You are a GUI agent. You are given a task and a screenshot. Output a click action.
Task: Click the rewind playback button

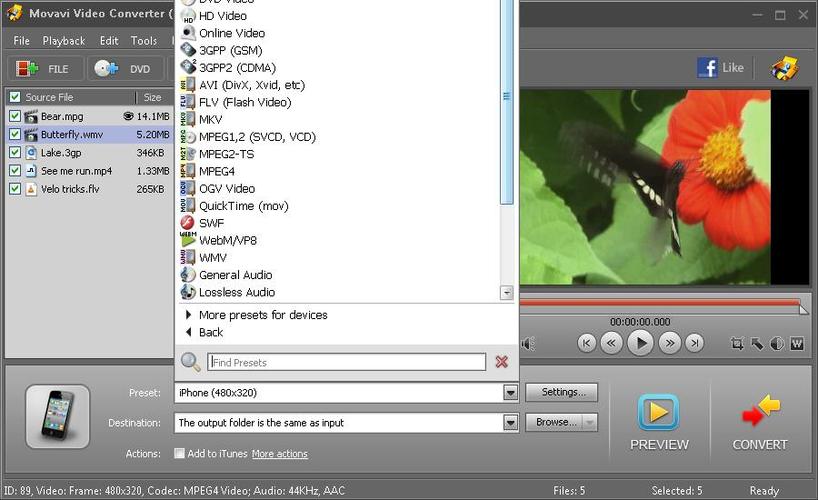611,343
